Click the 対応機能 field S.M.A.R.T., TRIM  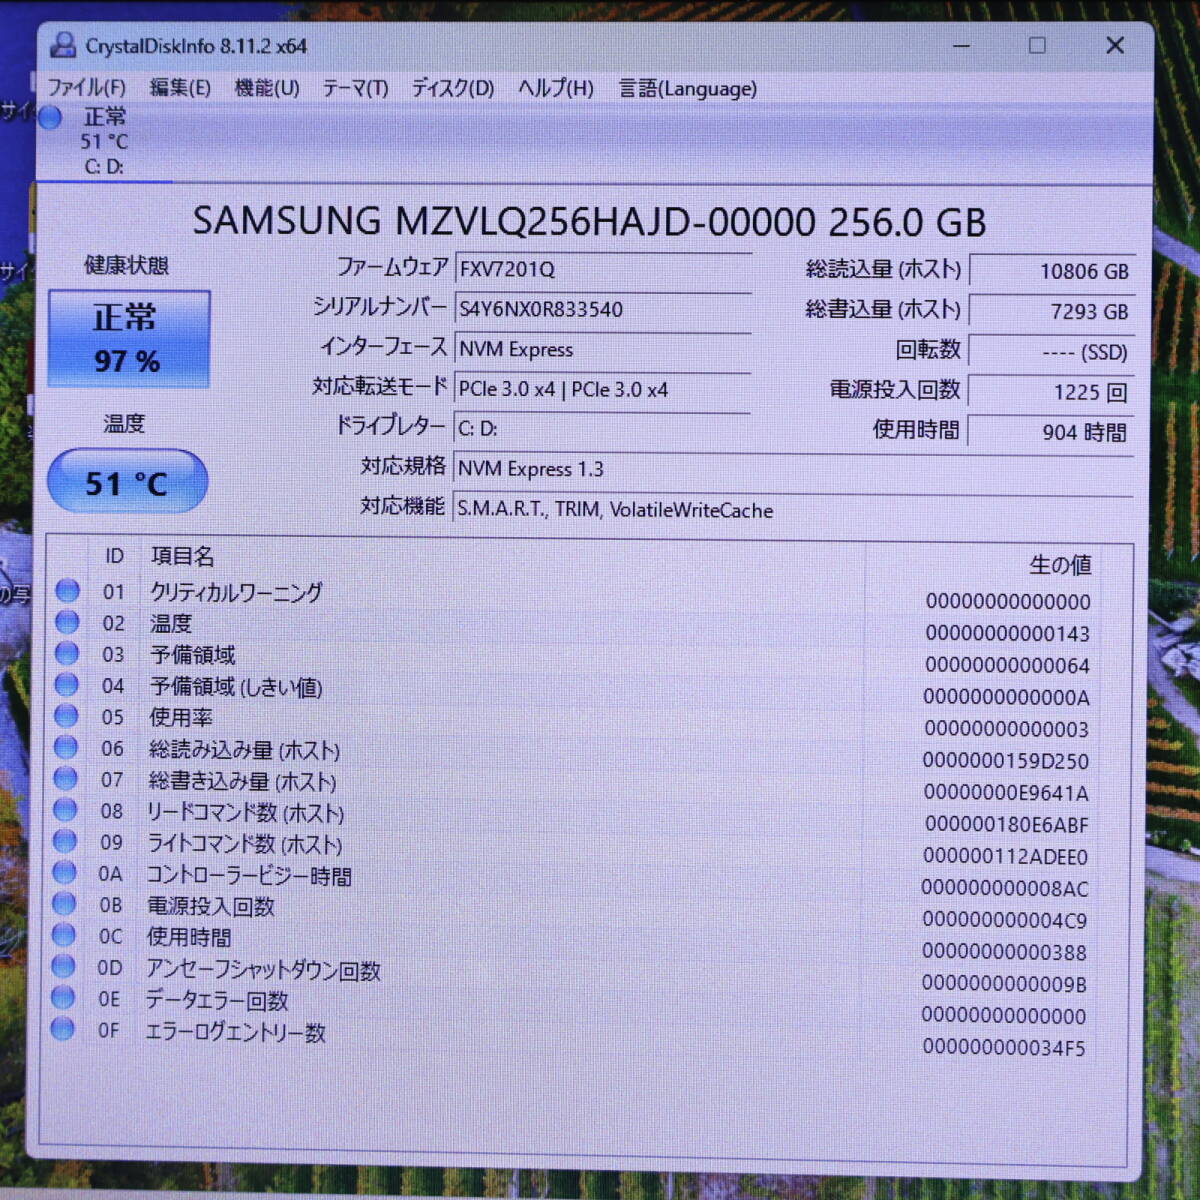point(793,509)
